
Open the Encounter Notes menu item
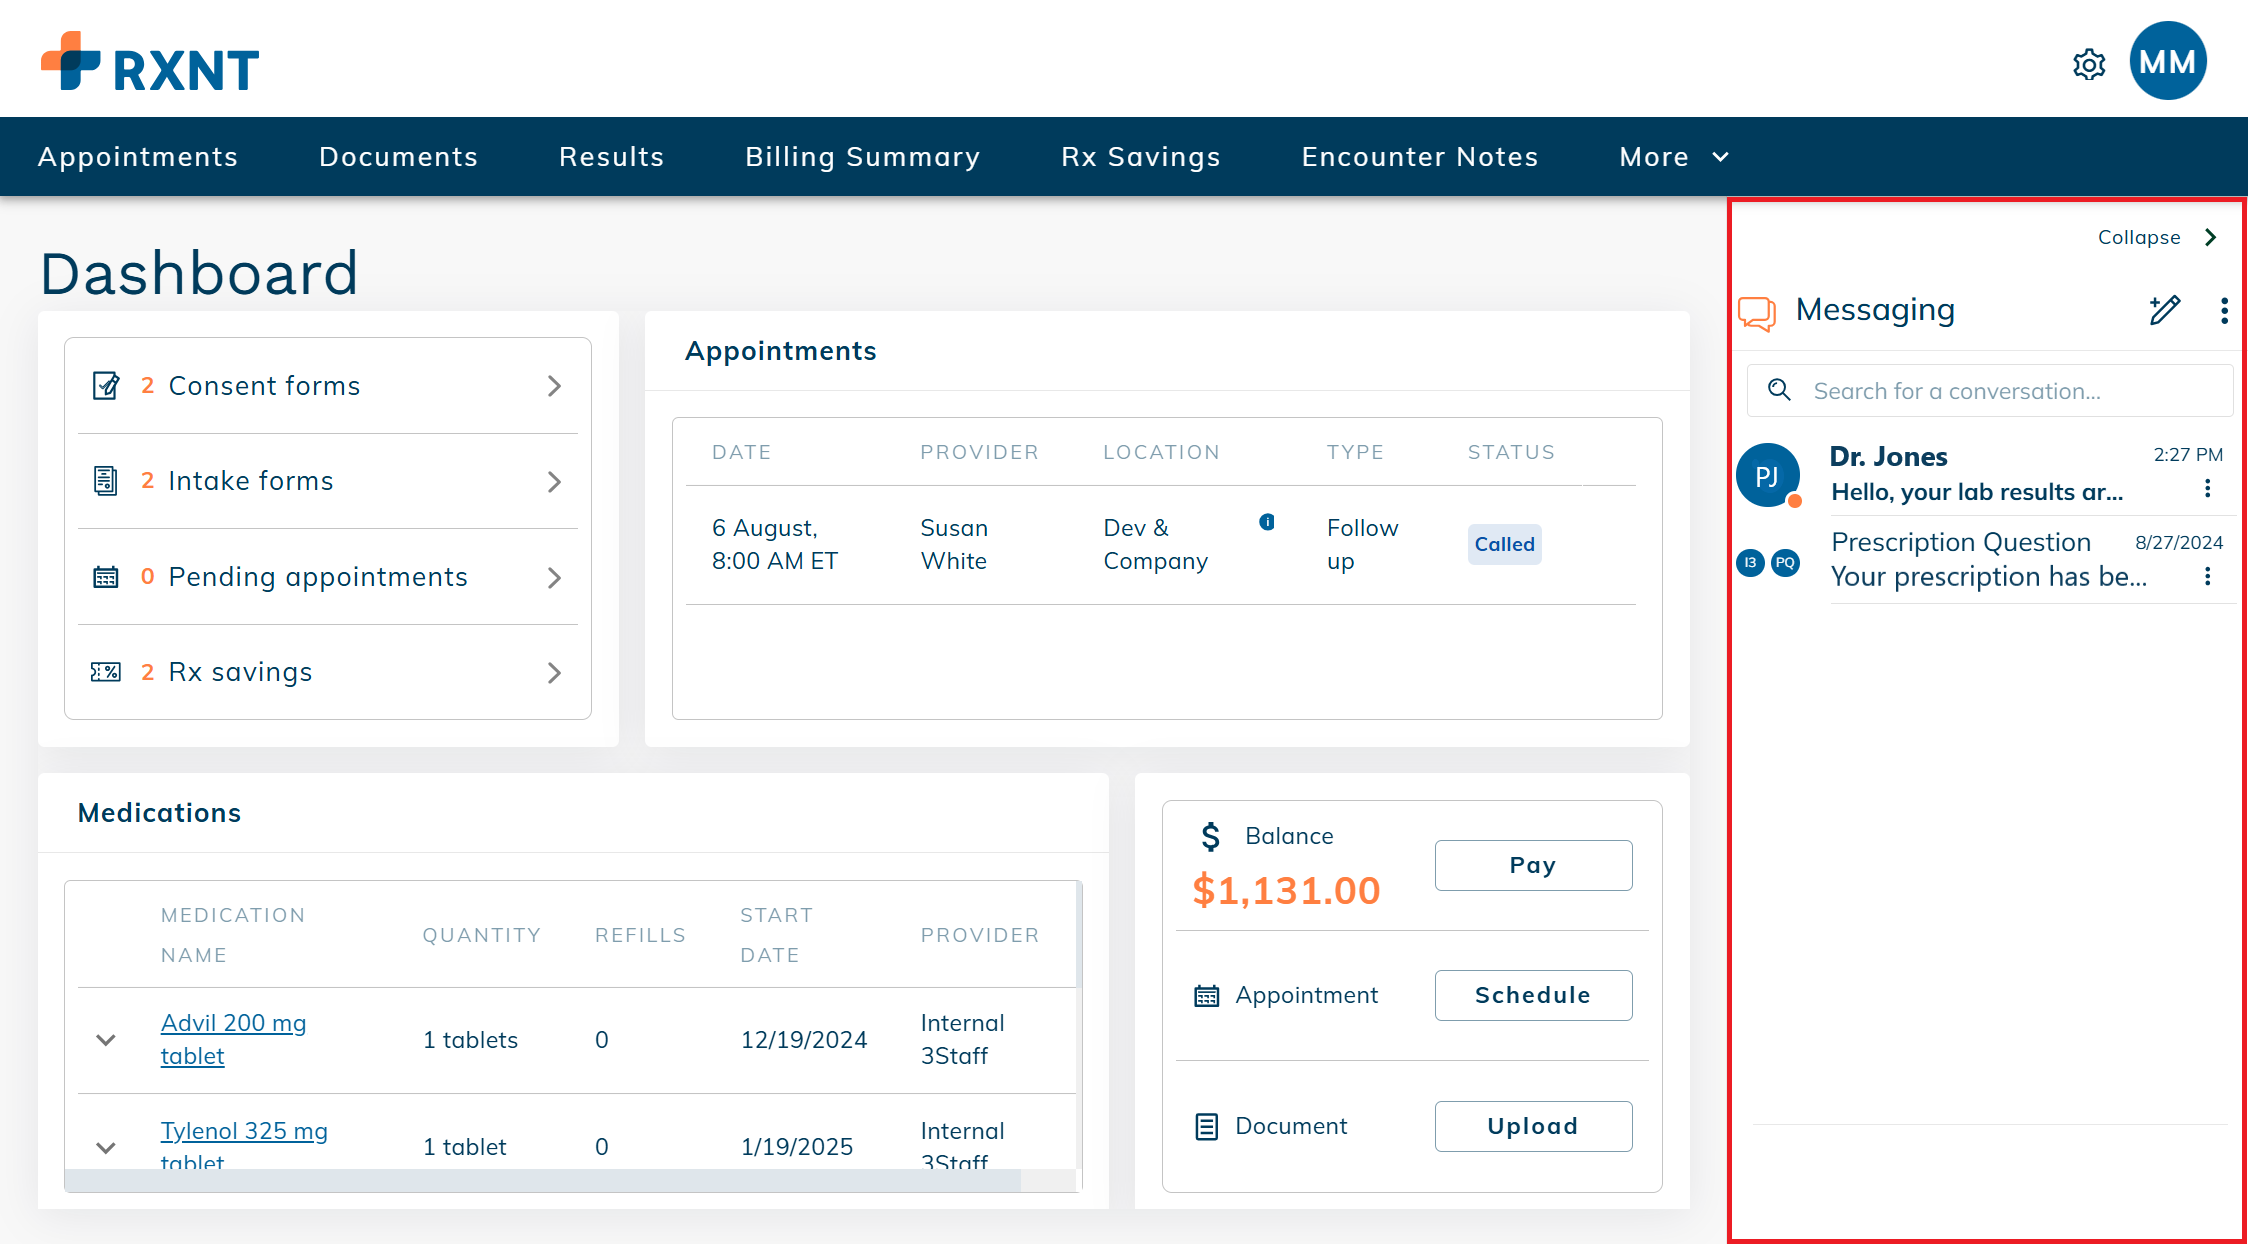pos(1419,157)
